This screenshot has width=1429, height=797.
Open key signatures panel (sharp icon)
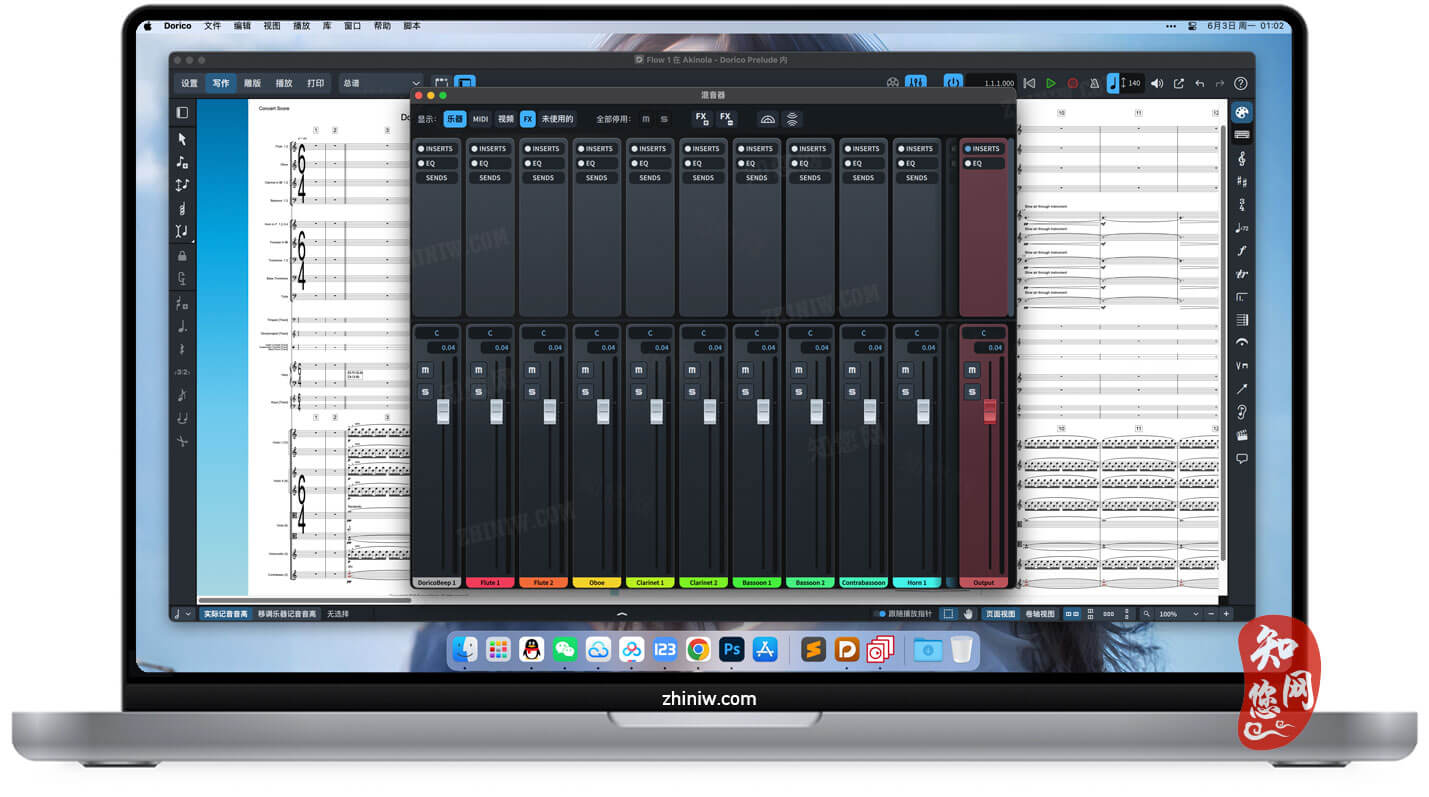pyautogui.click(x=1241, y=182)
